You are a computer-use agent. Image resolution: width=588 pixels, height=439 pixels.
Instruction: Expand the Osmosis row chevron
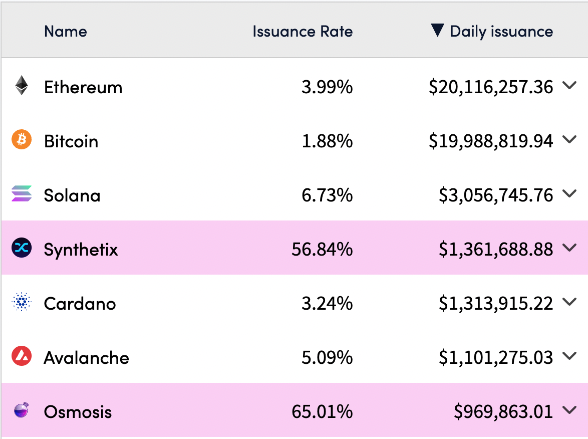[569, 410]
